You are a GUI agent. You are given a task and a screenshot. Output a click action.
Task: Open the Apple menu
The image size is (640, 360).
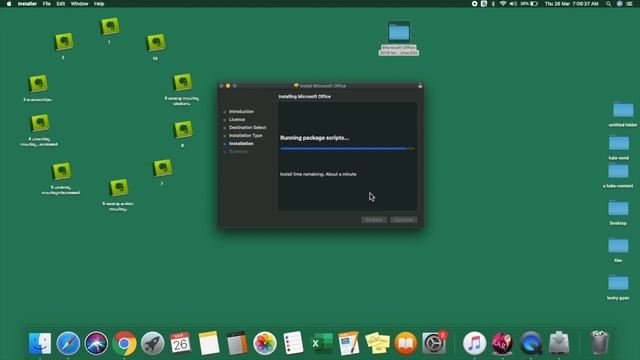pos(9,4)
